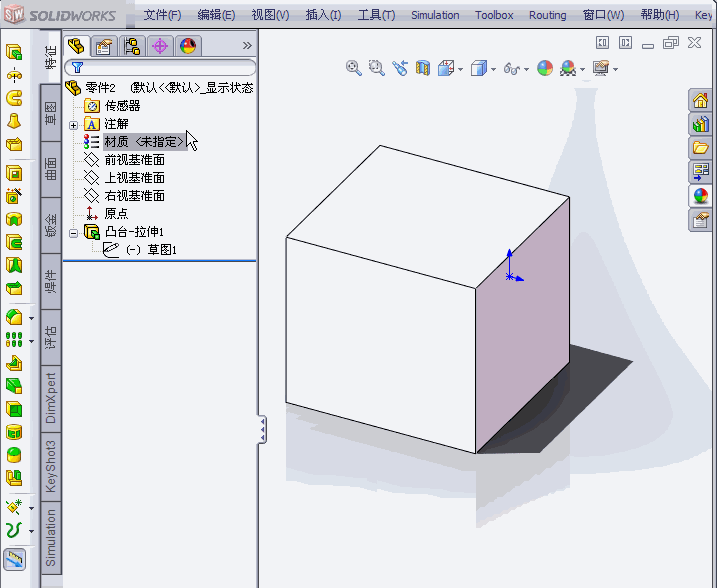Screen dimensions: 717x588
Task: Switch to the ConfigurationManager tab
Action: pyautogui.click(x=132, y=46)
